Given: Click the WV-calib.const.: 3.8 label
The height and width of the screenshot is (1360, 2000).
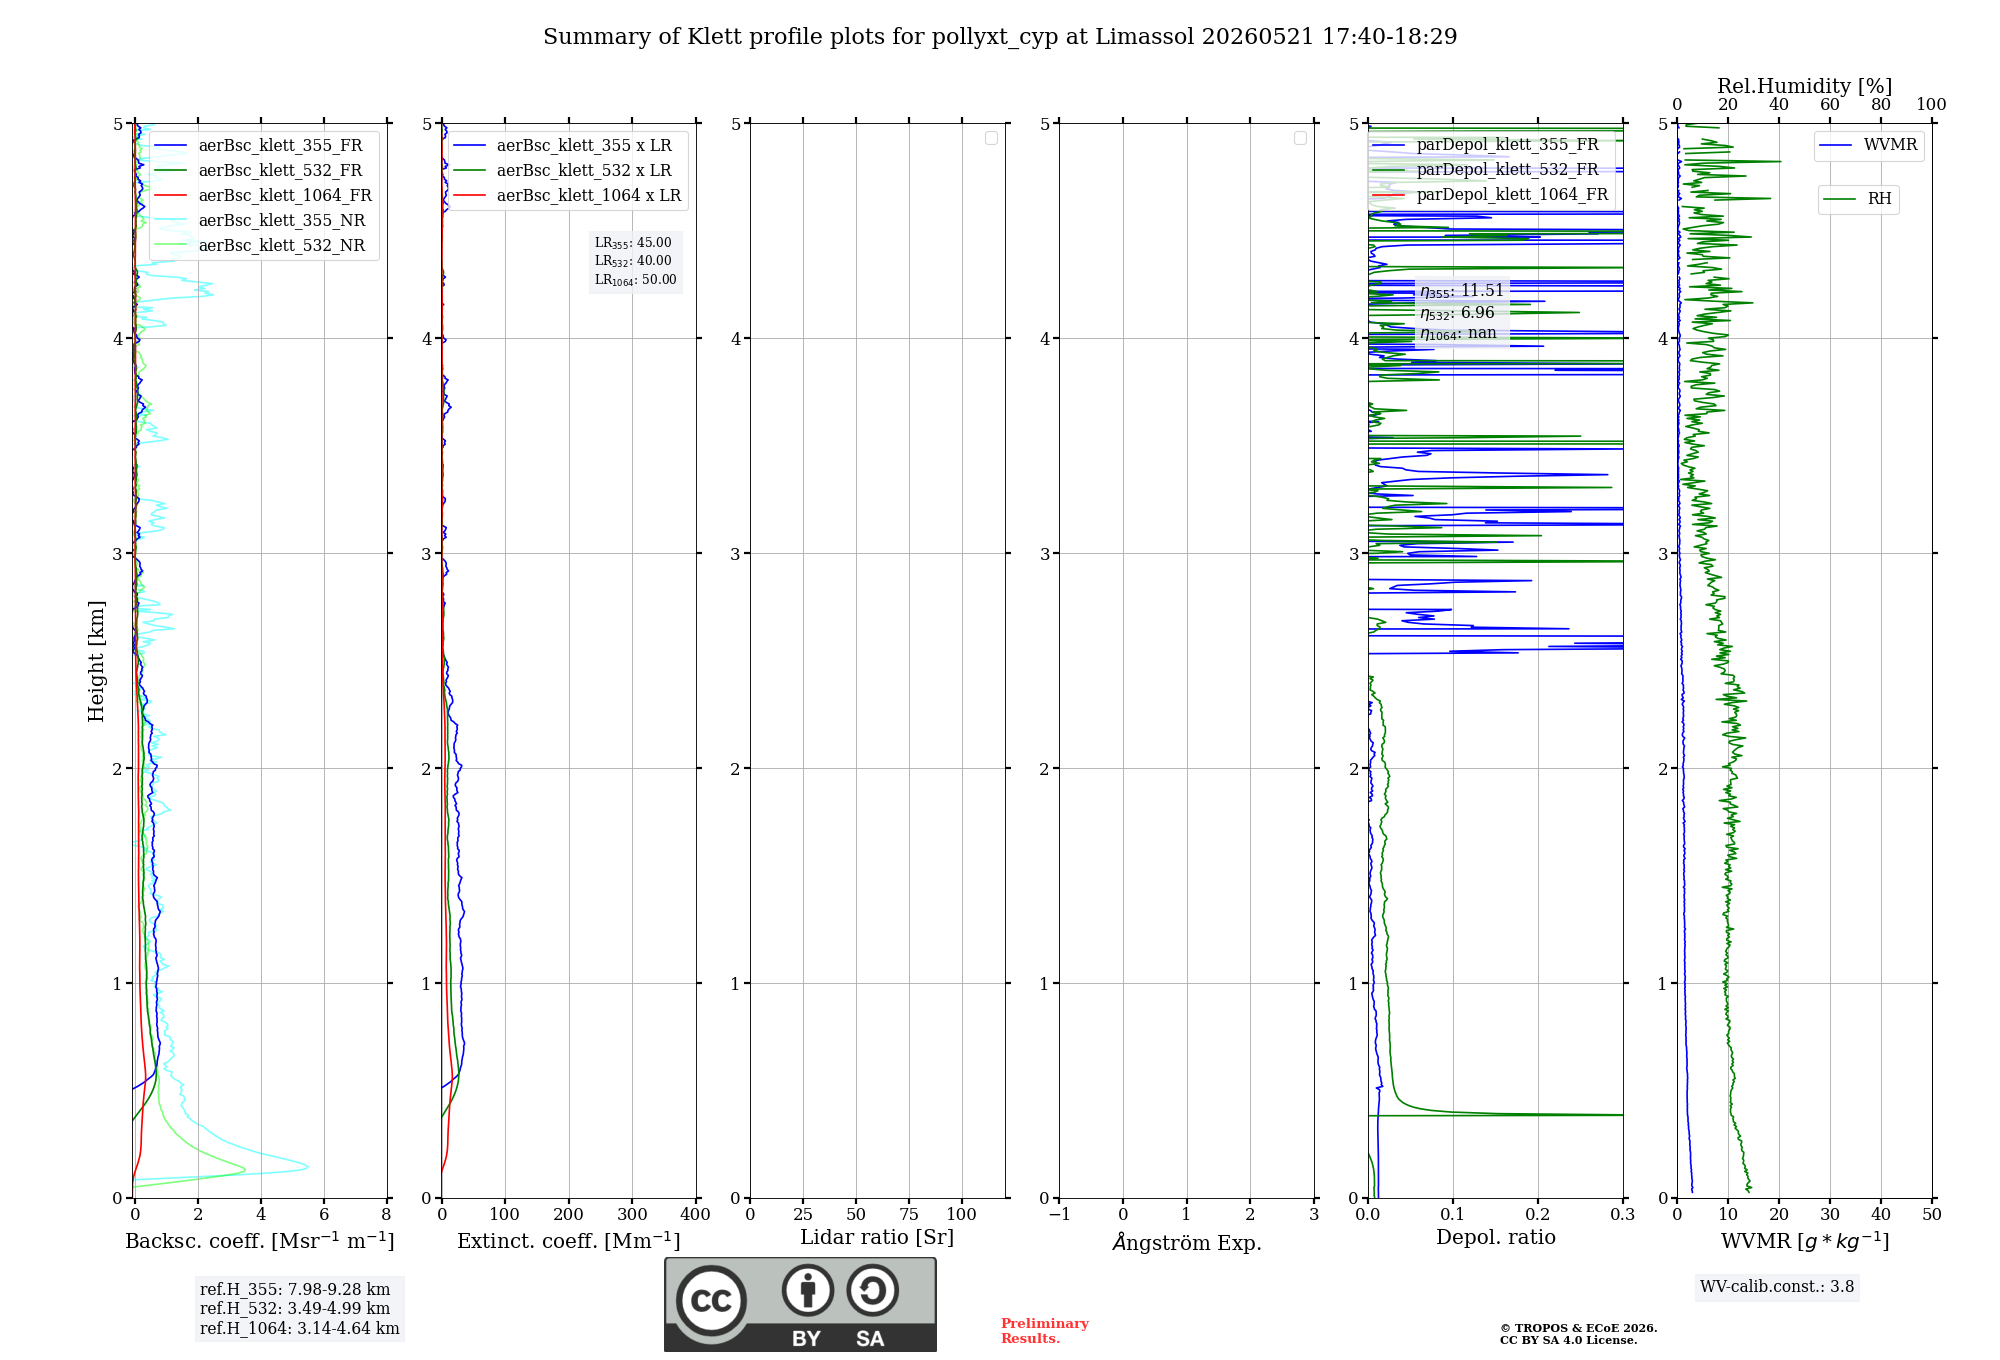Looking at the screenshot, I should (1777, 1287).
